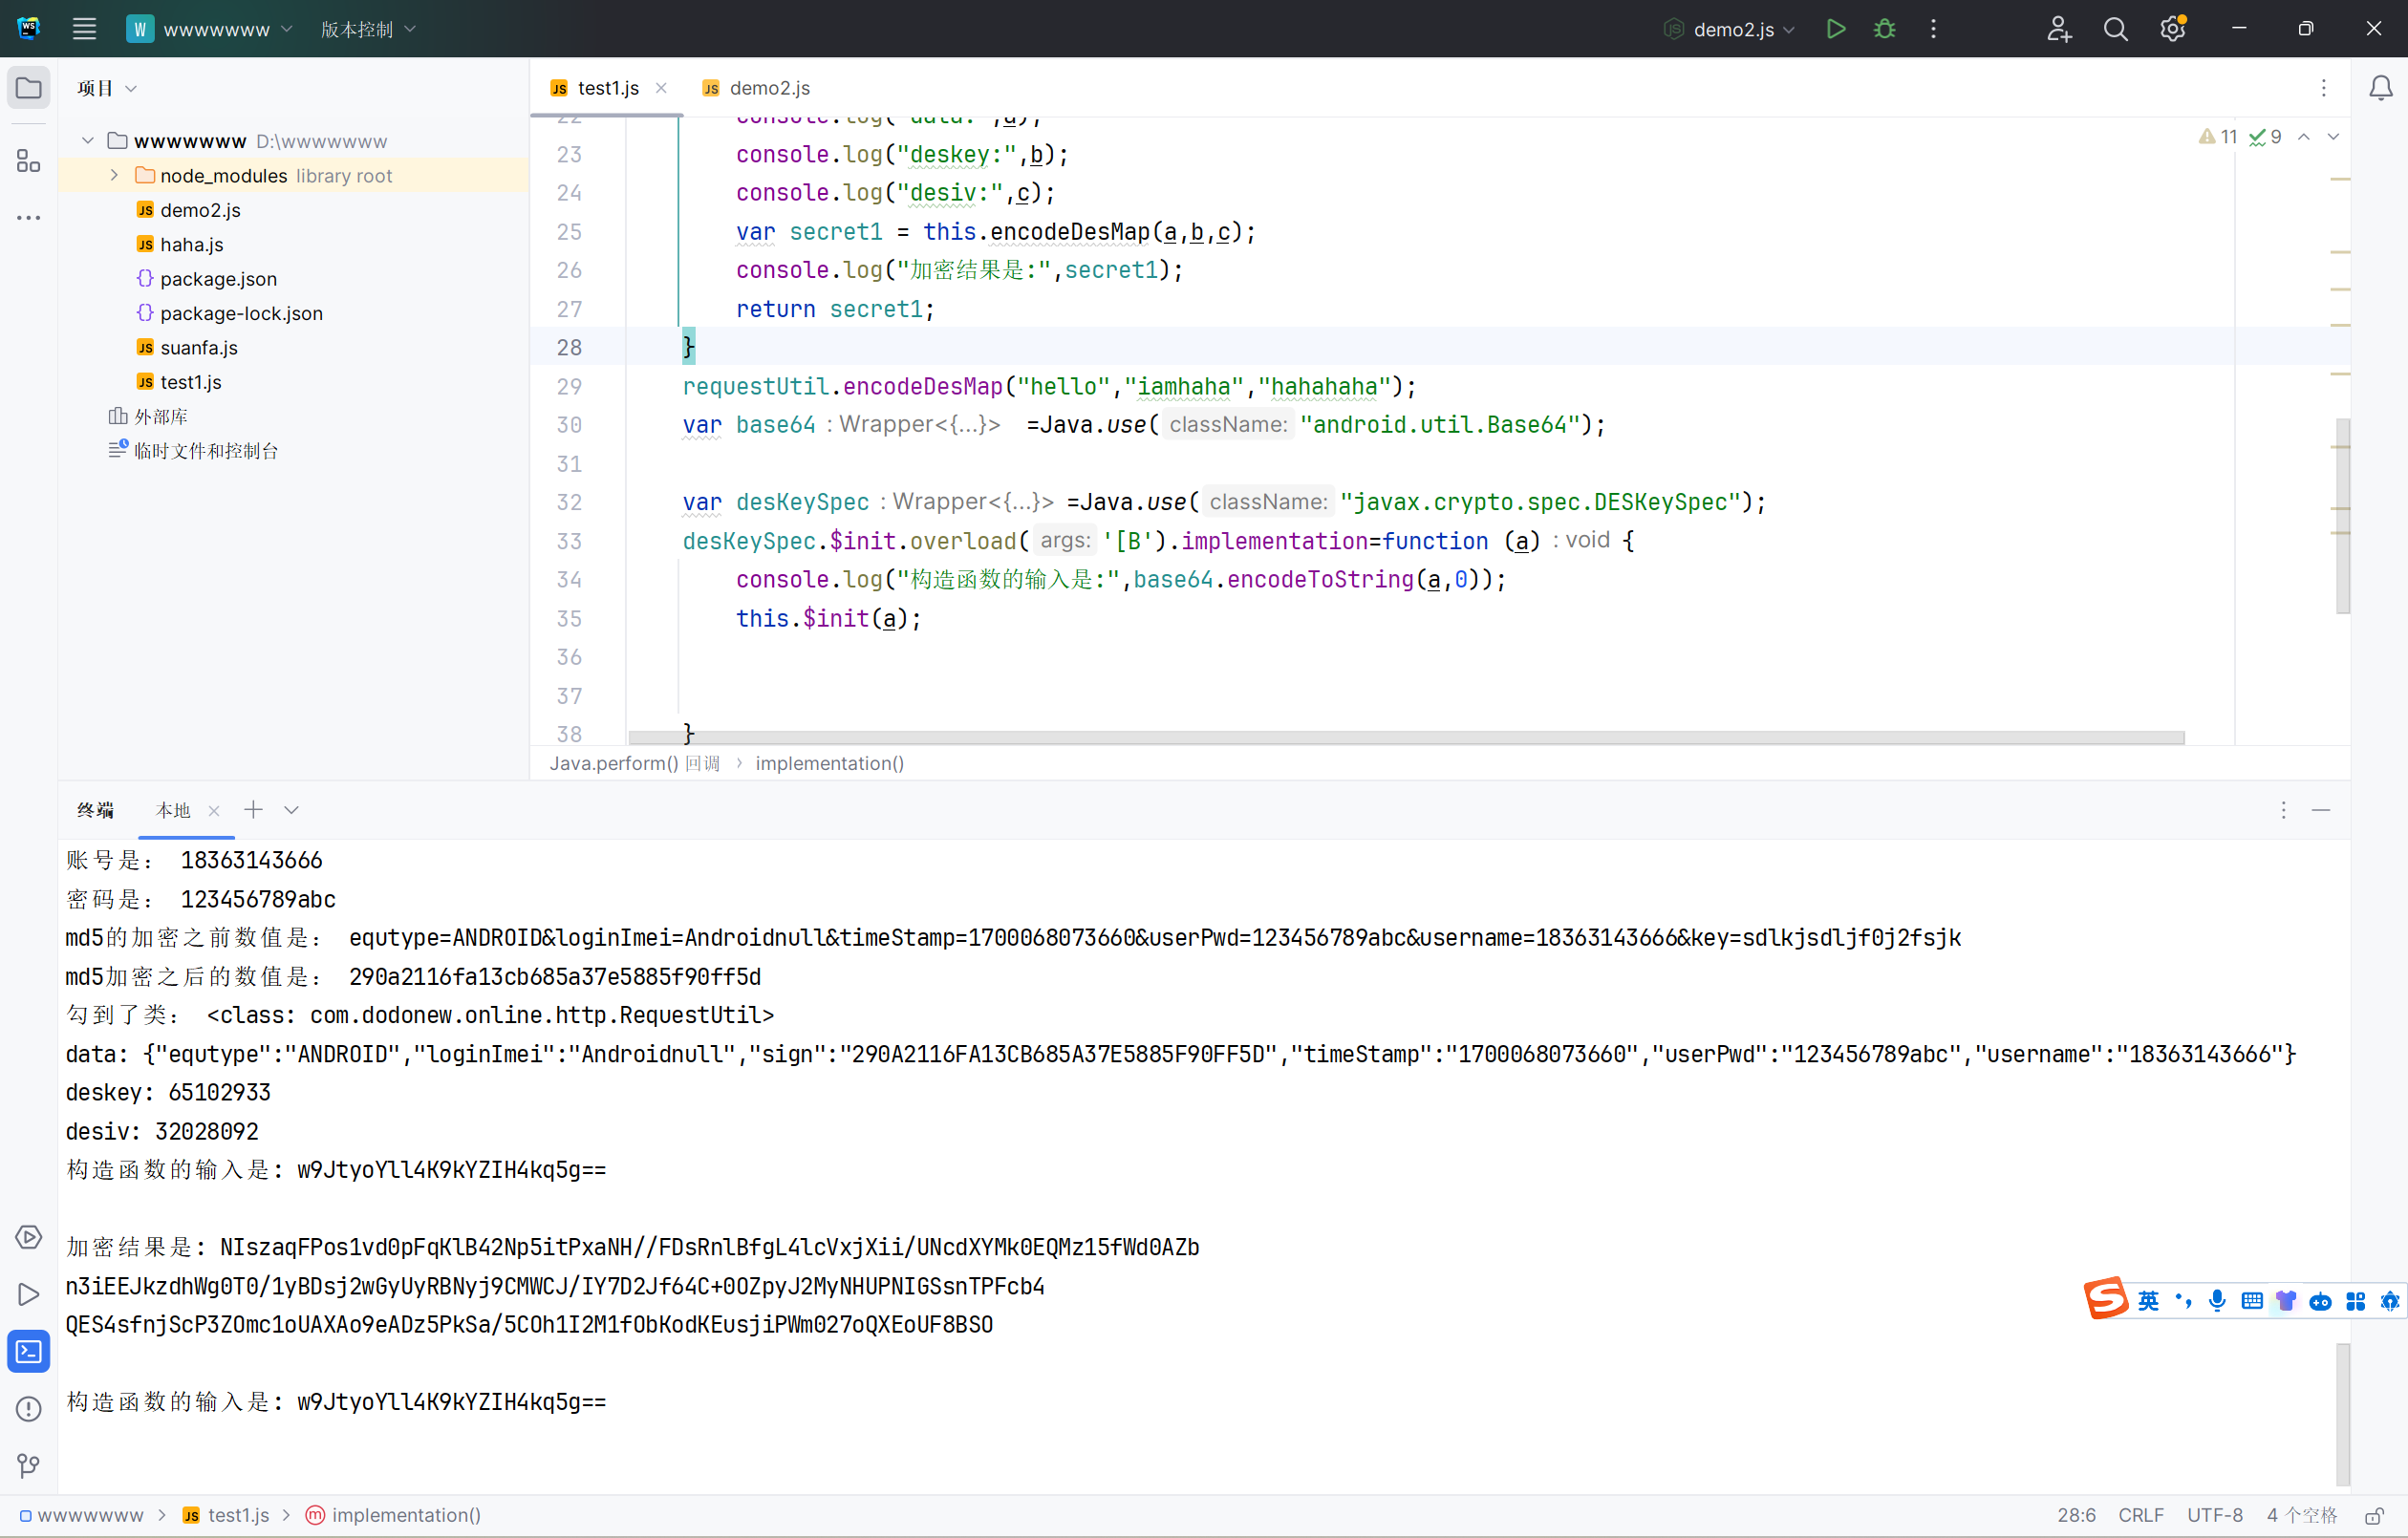Click the Run demo2.js play button
Screen dimensions: 2408x1538
click(x=1835, y=29)
